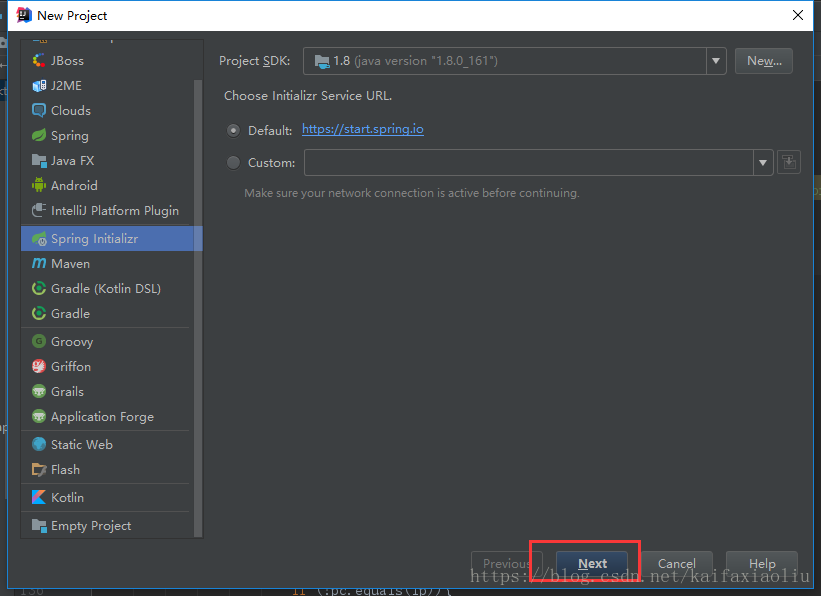Image resolution: width=821 pixels, height=596 pixels.
Task: Click the download icon beside Custom field
Action: click(789, 162)
